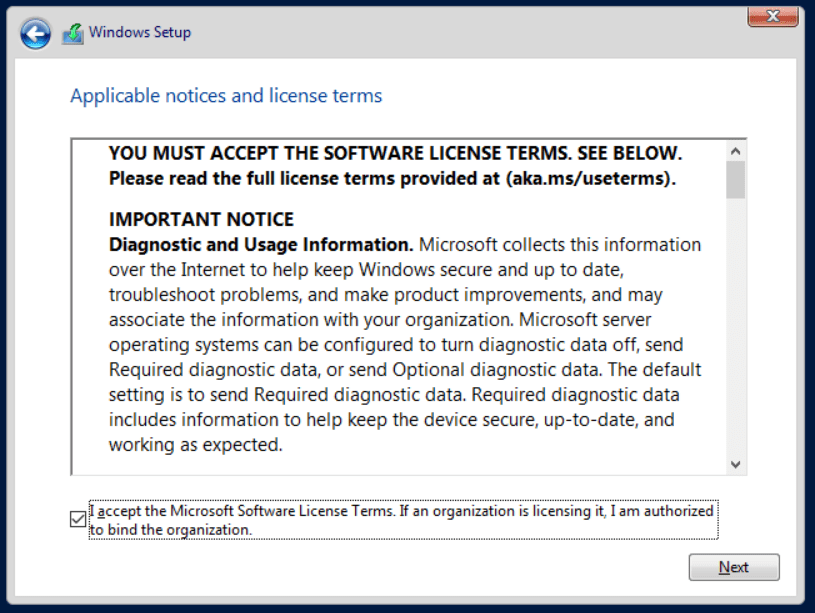Viewport: 815px width, 613px height.
Task: Click the 'IMPORTANT NOTICE' heading in license text
Action: [x=201, y=219]
